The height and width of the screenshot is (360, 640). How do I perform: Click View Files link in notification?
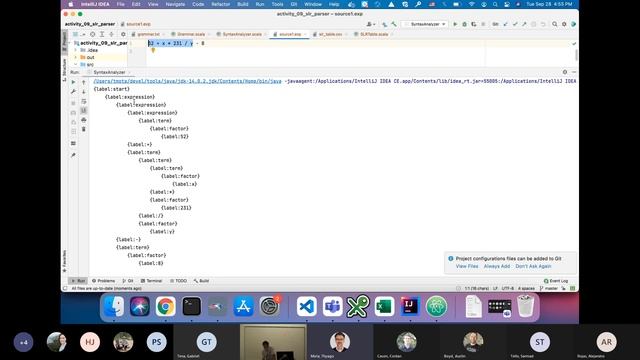coord(467,266)
